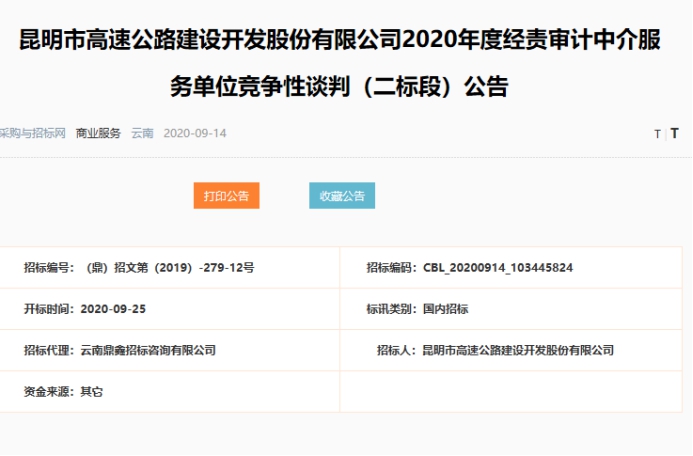Open the agency 云南鼎鑫招标咨询有限公司
693x456 pixels.
148,350
